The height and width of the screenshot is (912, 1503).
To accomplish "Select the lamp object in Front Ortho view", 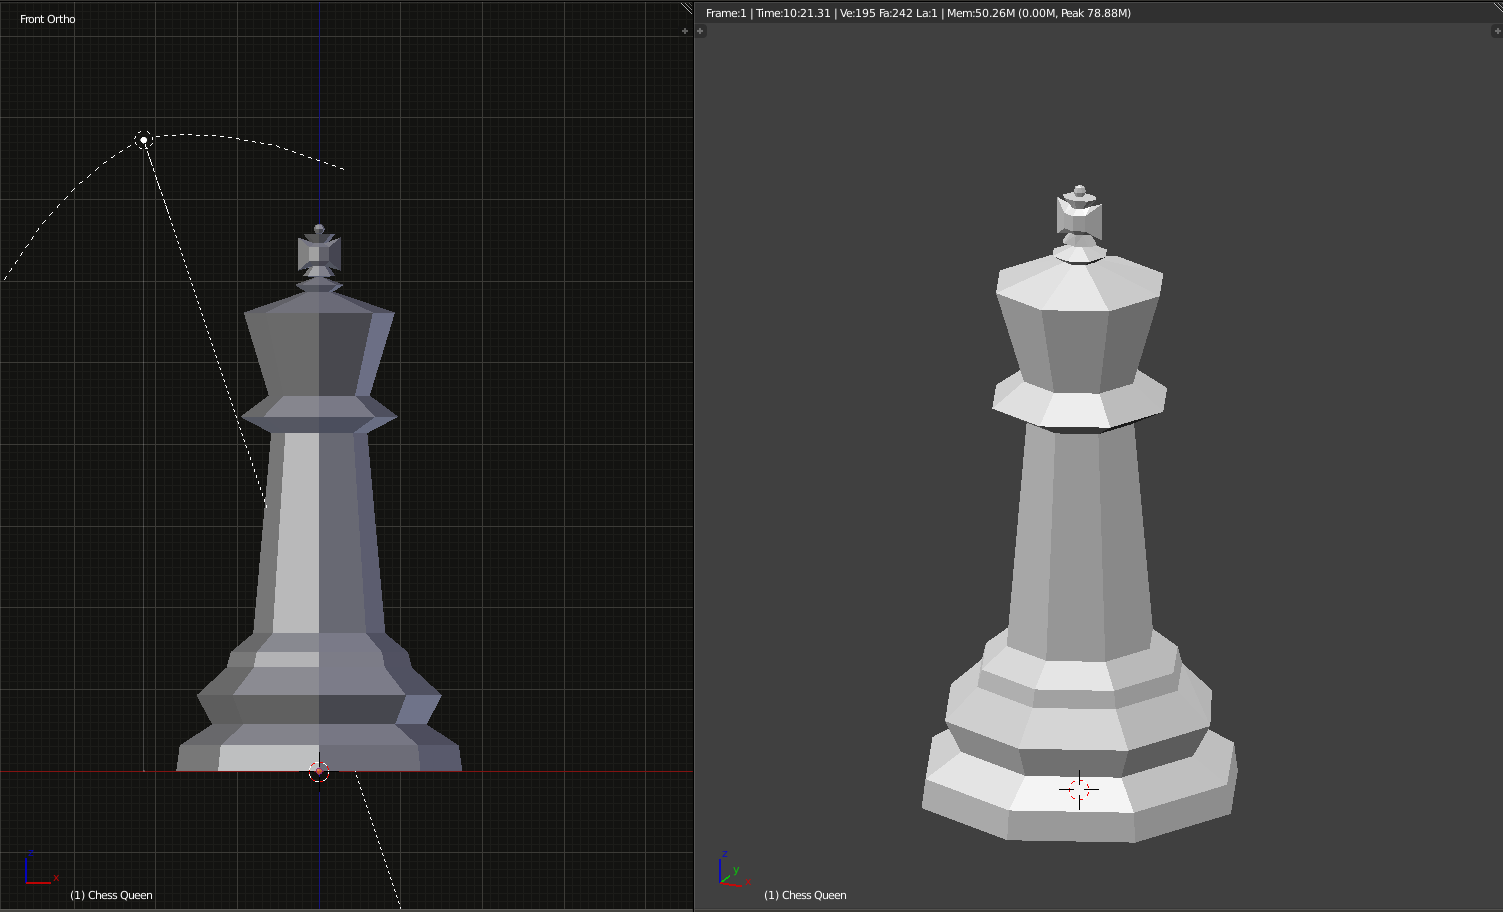I will coord(143,139).
